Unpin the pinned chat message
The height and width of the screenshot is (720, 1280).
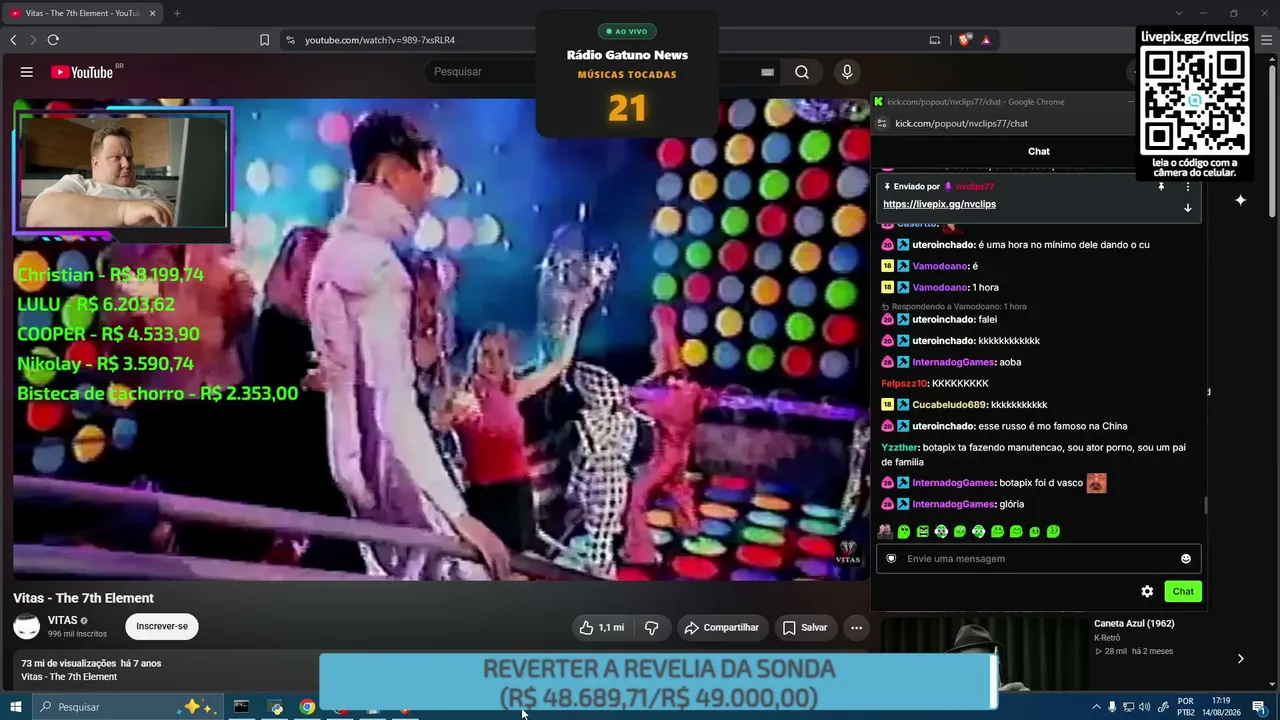(x=1161, y=187)
